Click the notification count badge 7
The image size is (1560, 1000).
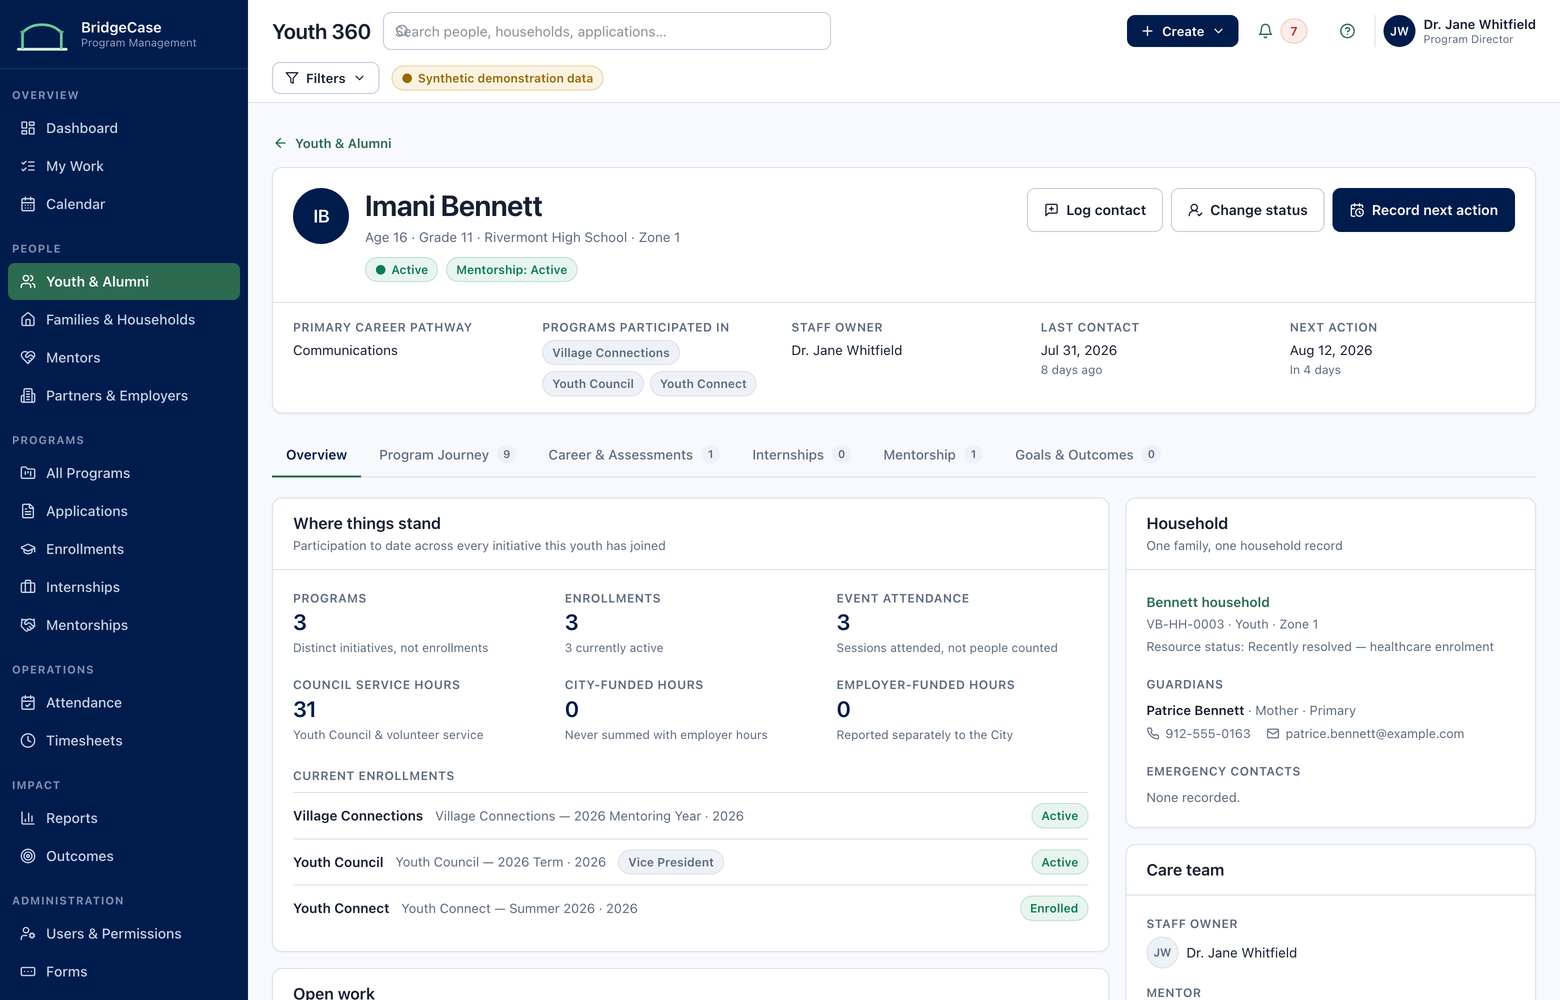coord(1294,31)
